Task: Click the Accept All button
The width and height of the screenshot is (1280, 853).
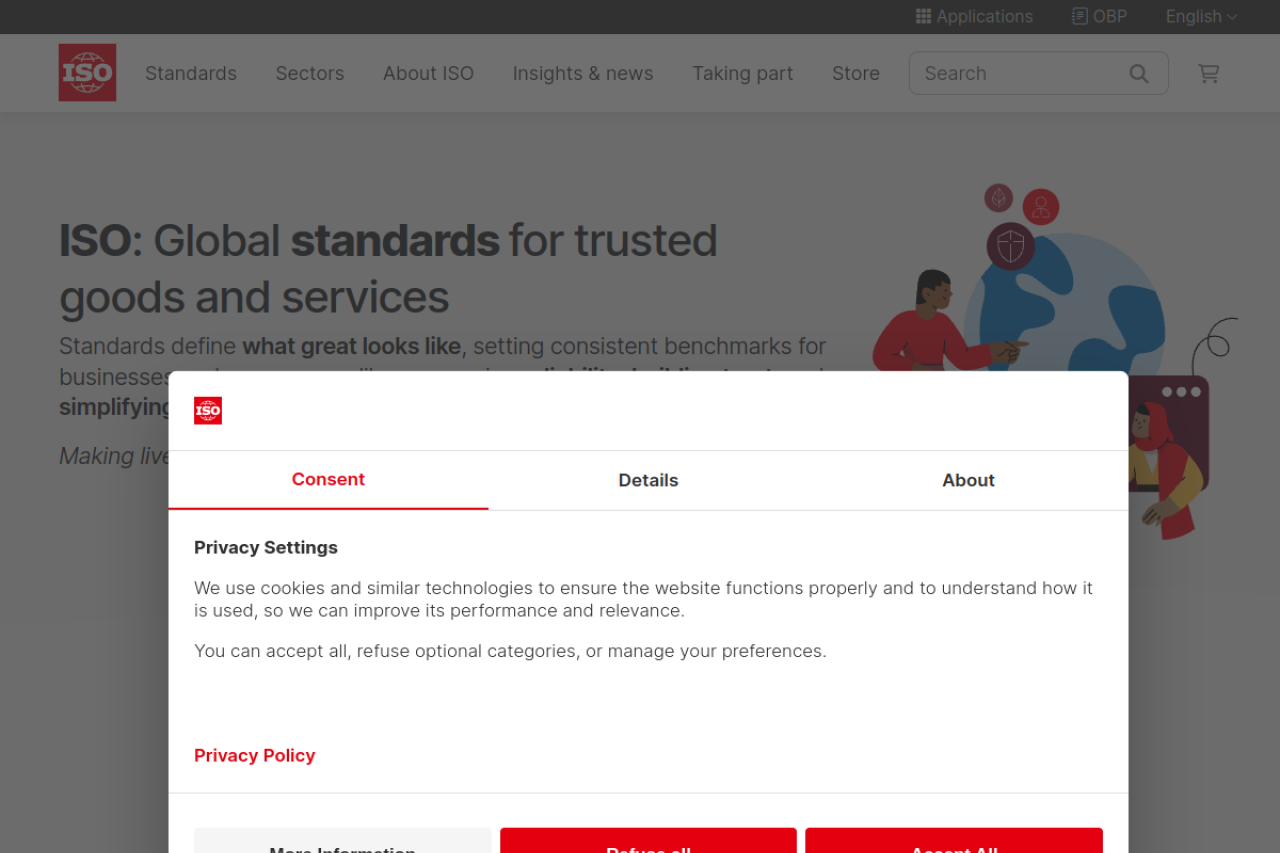Action: 954,840
